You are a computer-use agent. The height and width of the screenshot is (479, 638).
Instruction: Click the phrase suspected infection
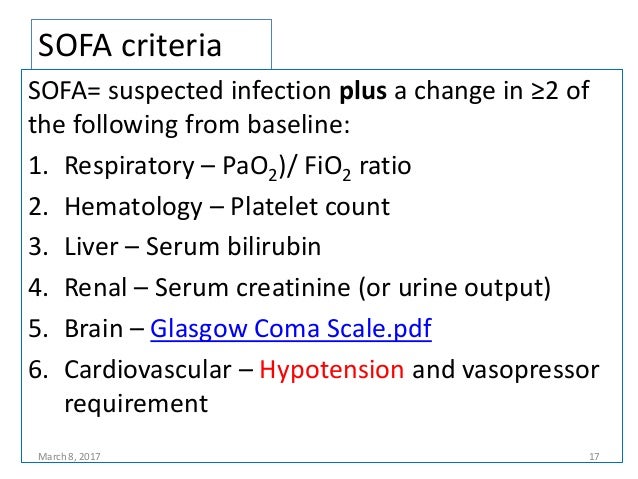point(220,92)
